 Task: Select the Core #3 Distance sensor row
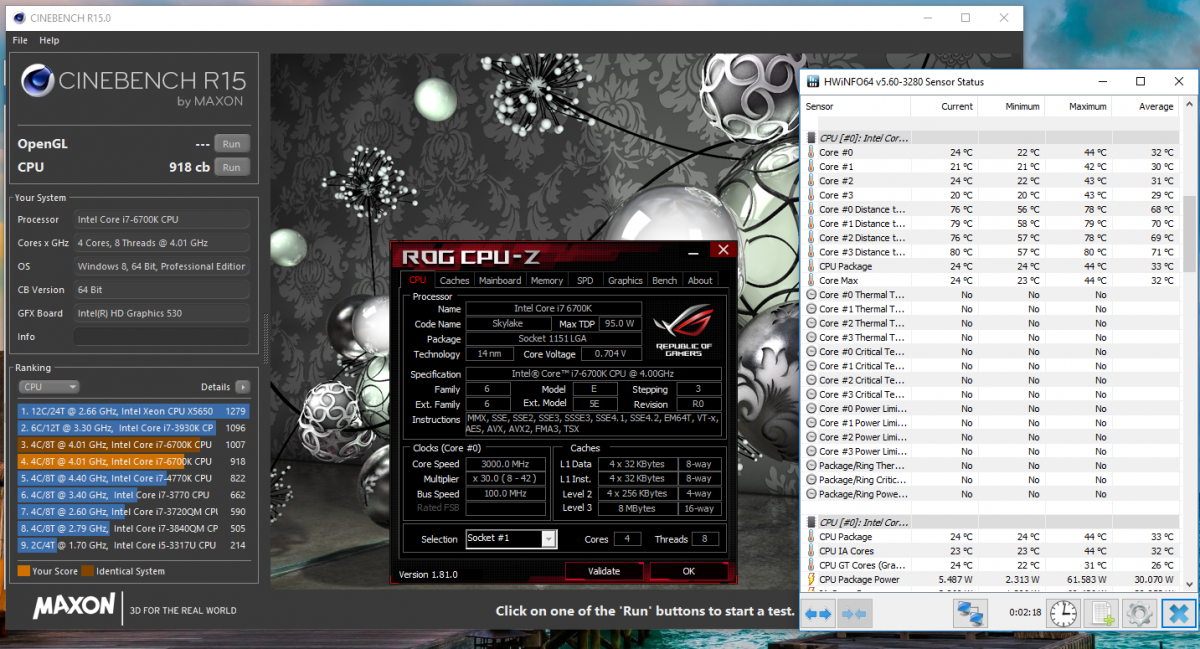[992, 252]
